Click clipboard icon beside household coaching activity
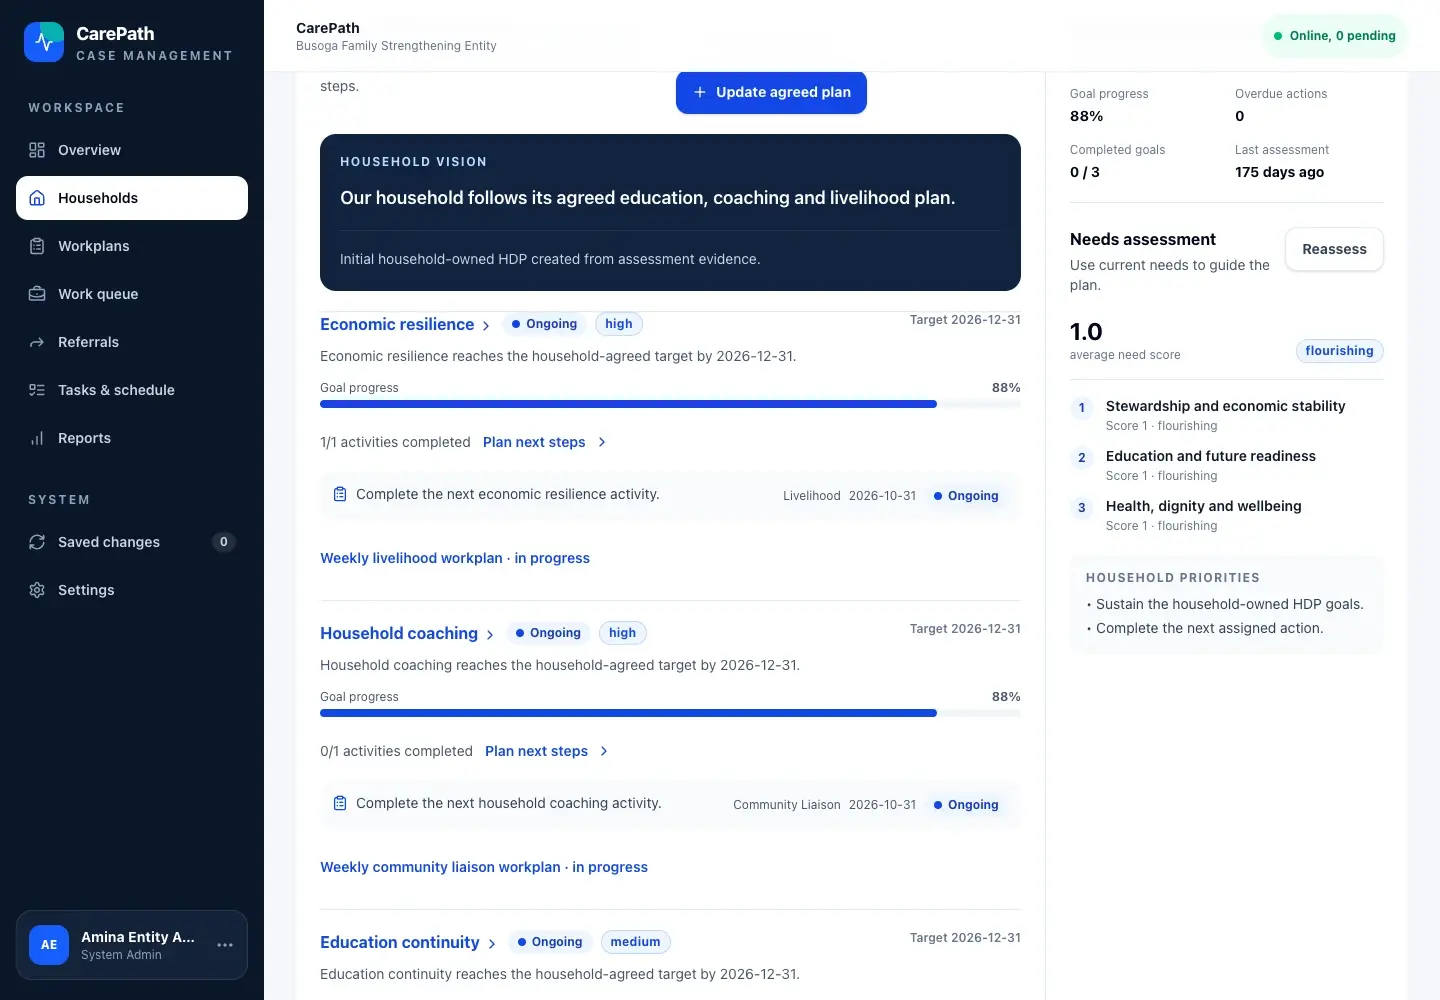 coord(340,803)
